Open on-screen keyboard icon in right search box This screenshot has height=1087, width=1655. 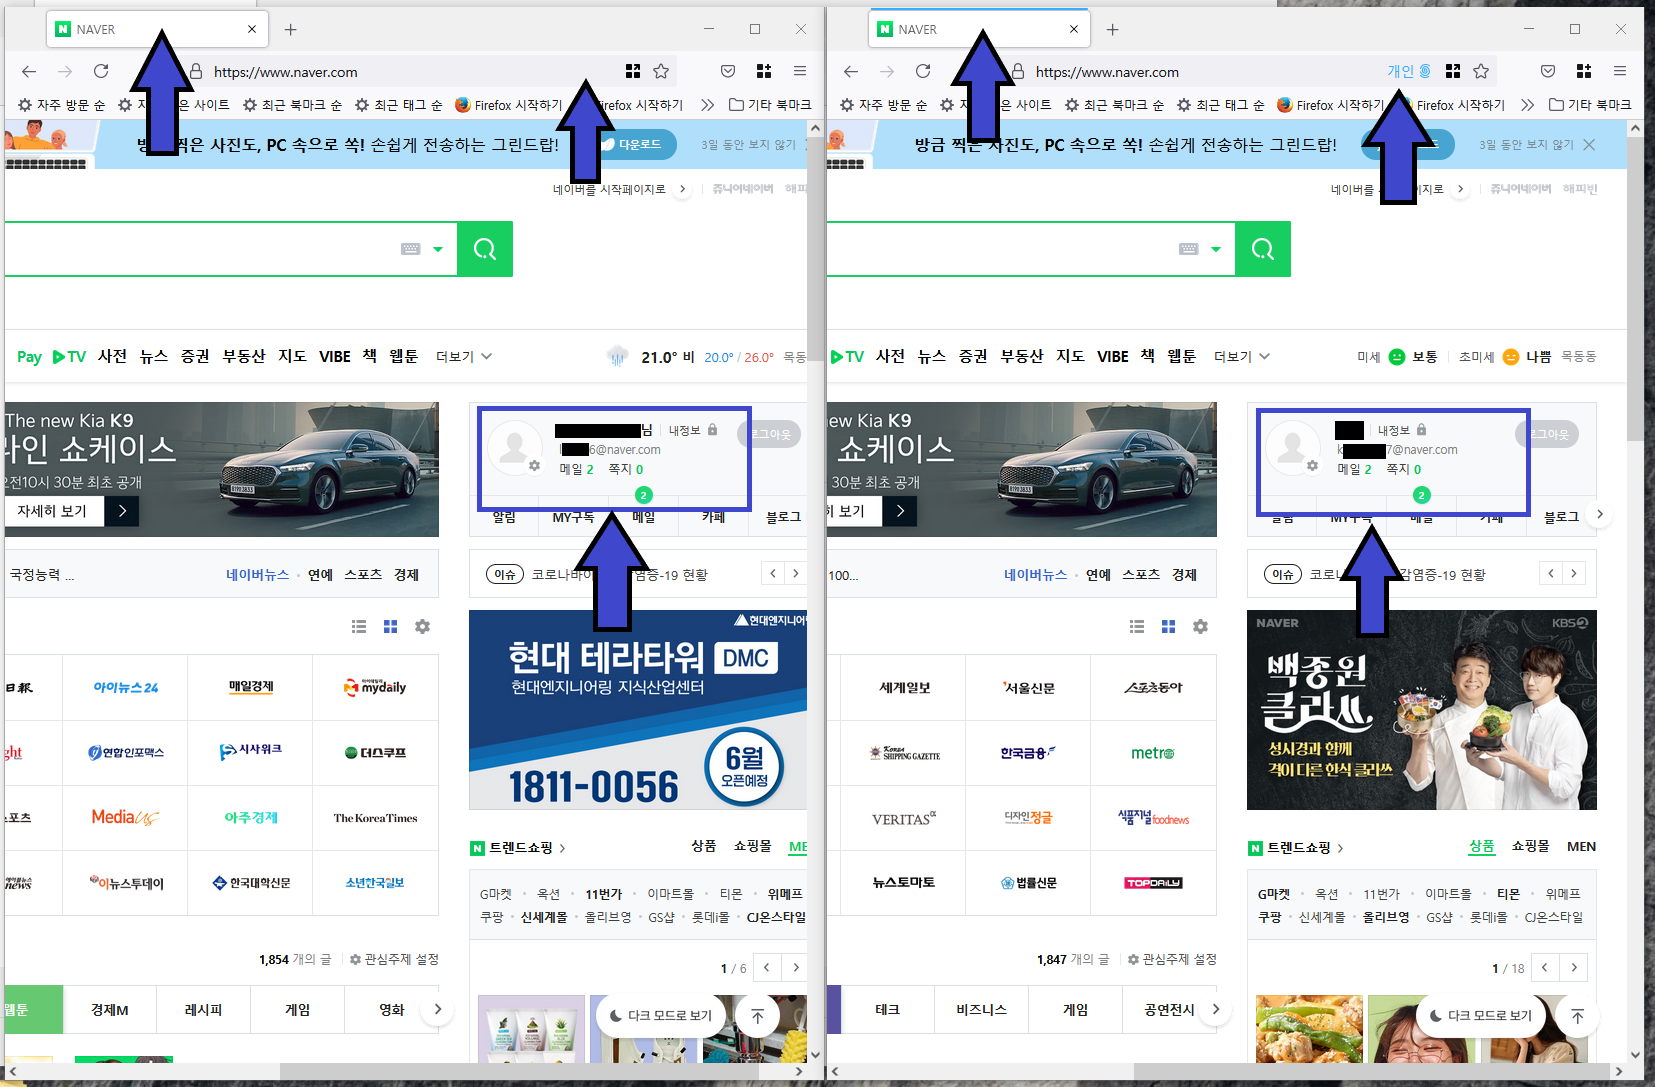click(1189, 249)
